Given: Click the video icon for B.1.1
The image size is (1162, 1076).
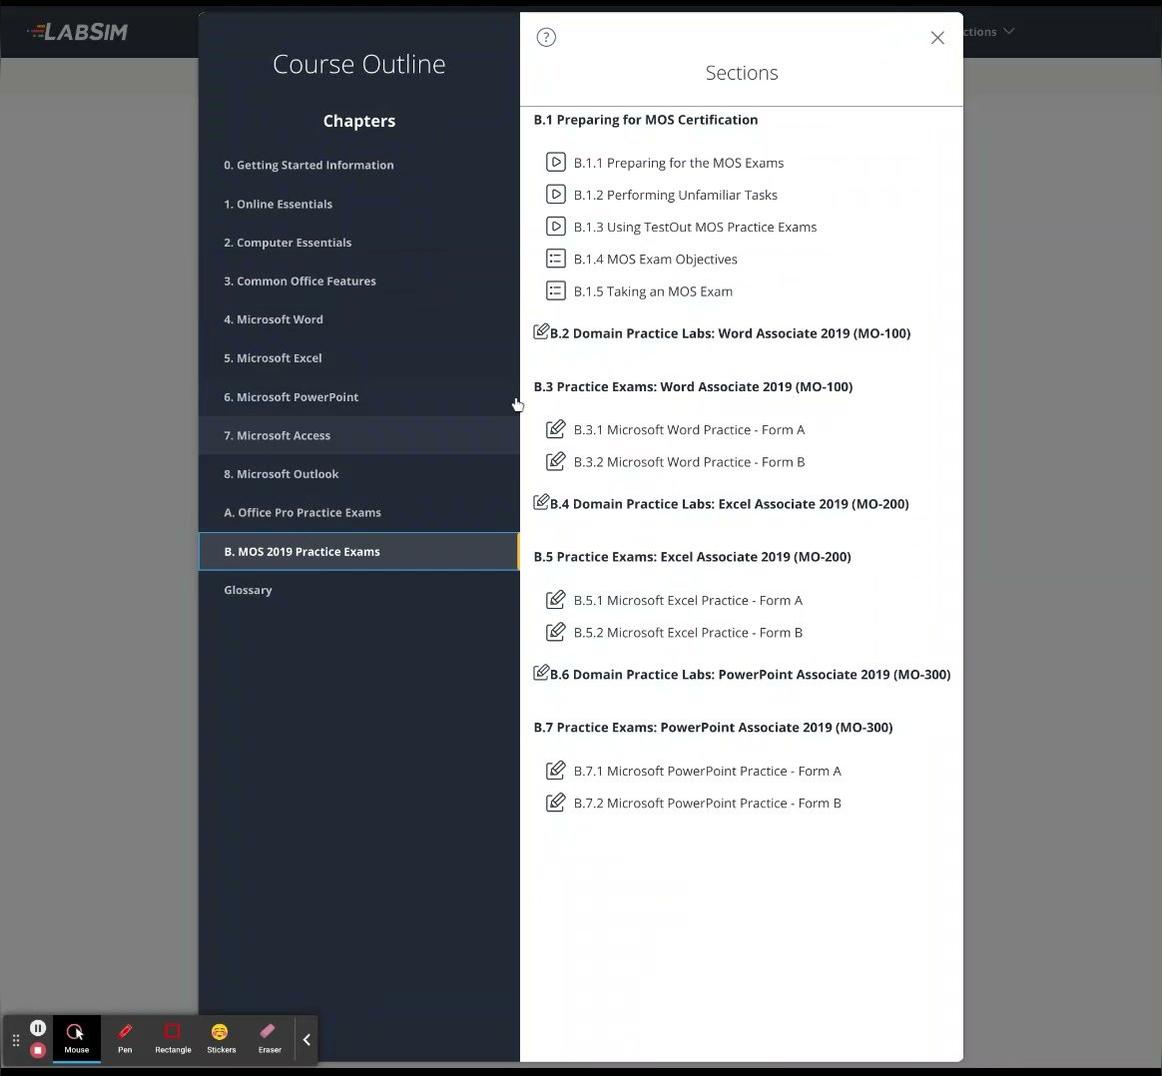Looking at the screenshot, I should pos(556,162).
